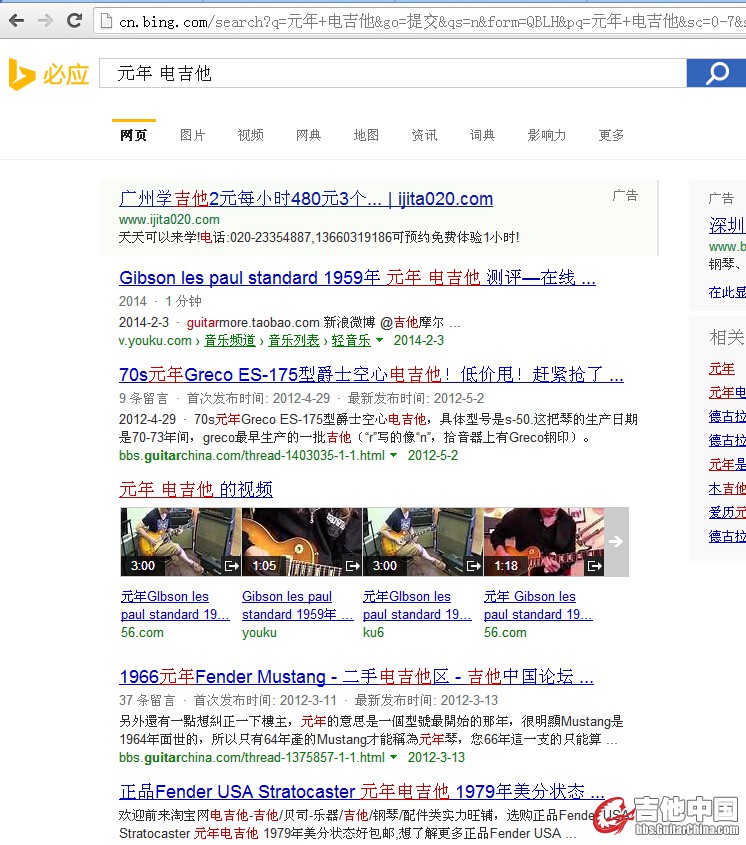Click sidebar link 在此显

tap(727, 293)
